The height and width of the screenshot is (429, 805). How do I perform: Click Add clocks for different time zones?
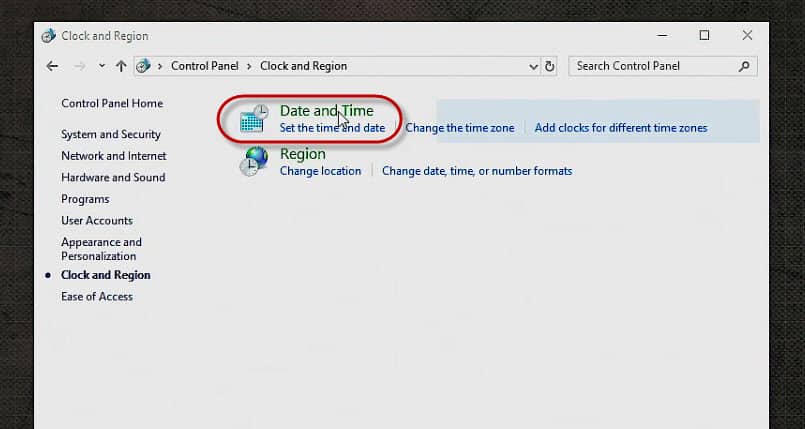pos(621,128)
